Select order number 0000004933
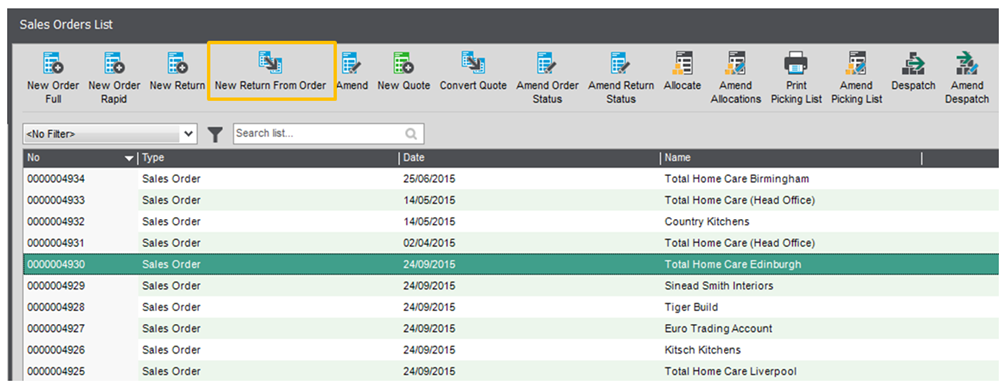 point(56,201)
